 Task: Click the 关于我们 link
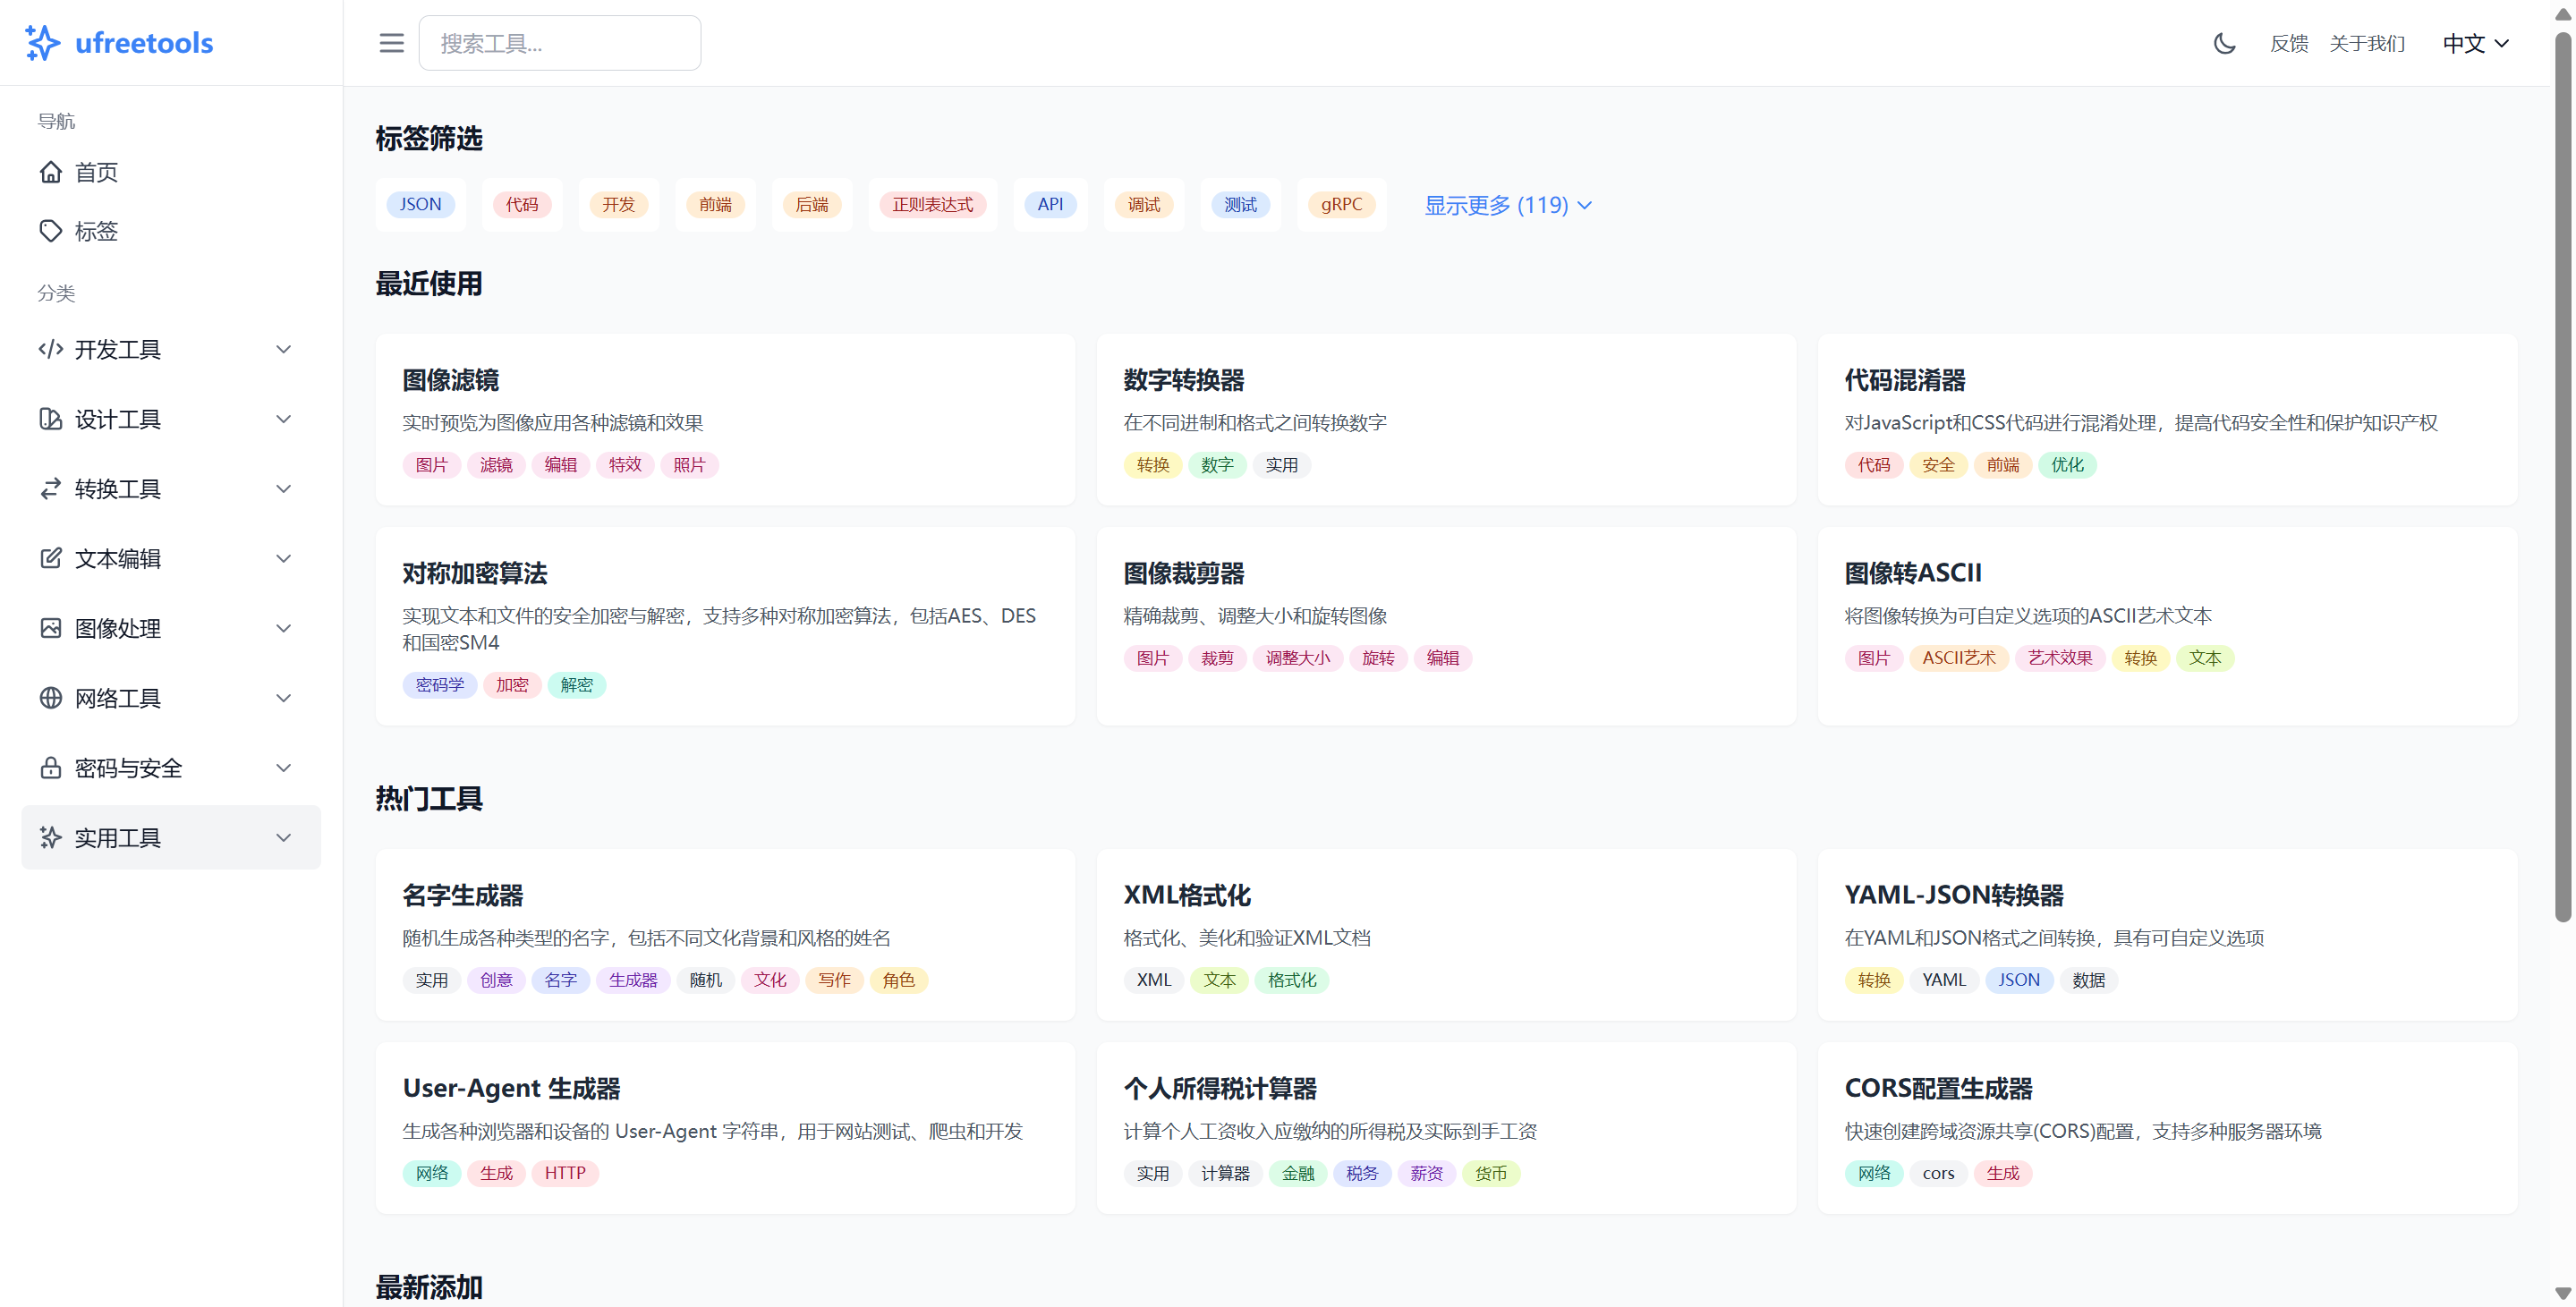click(x=2367, y=43)
